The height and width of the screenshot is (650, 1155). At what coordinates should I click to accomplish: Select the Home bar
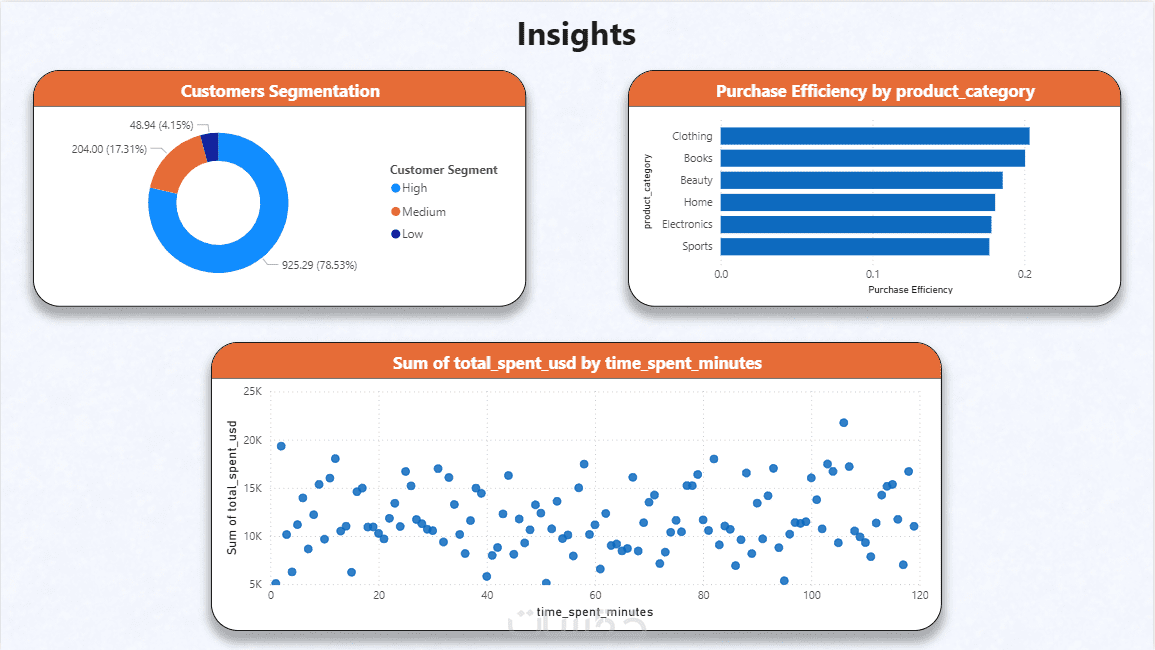(857, 202)
